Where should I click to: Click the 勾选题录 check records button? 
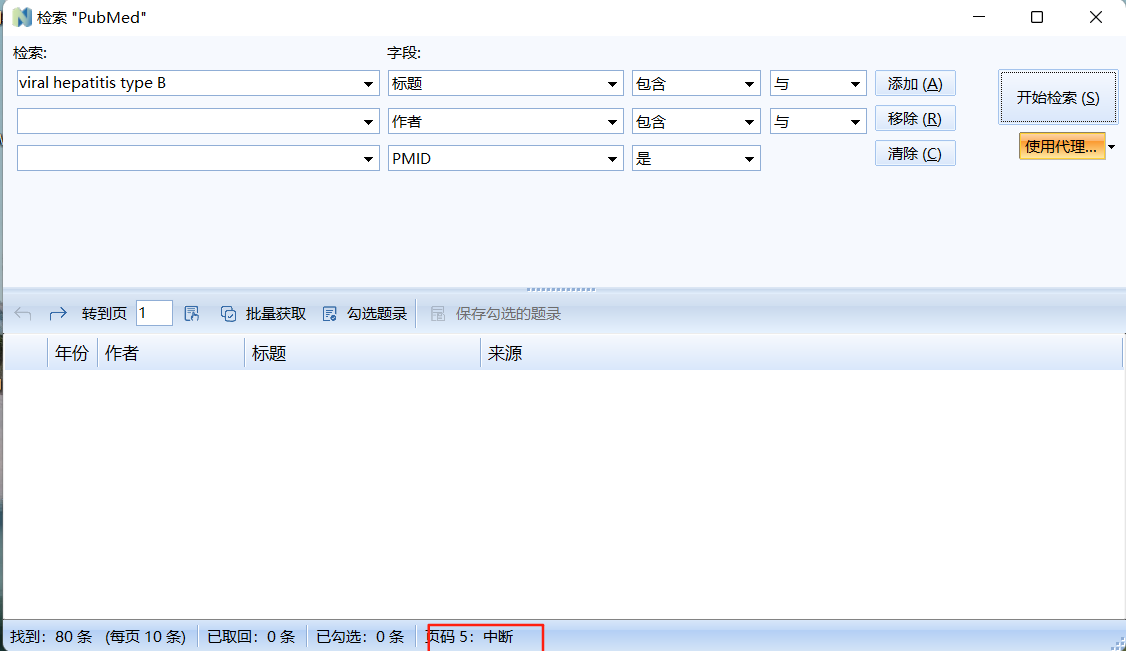pyautogui.click(x=365, y=314)
